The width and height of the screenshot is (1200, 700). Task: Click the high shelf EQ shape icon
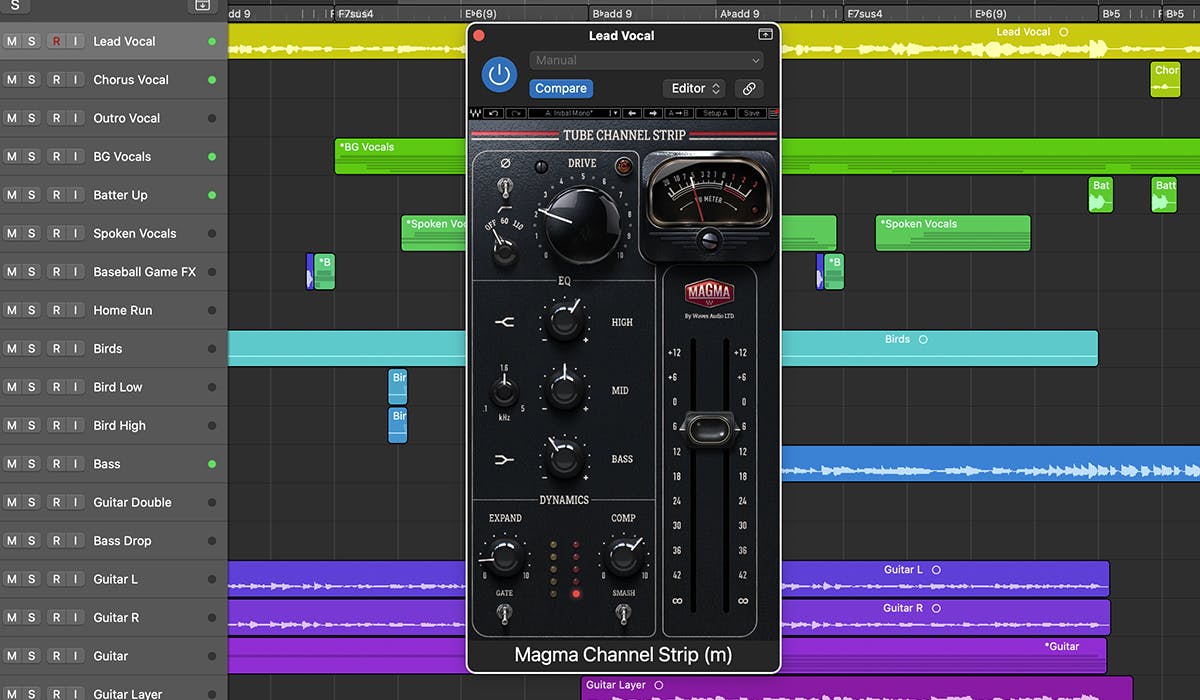[x=504, y=322]
